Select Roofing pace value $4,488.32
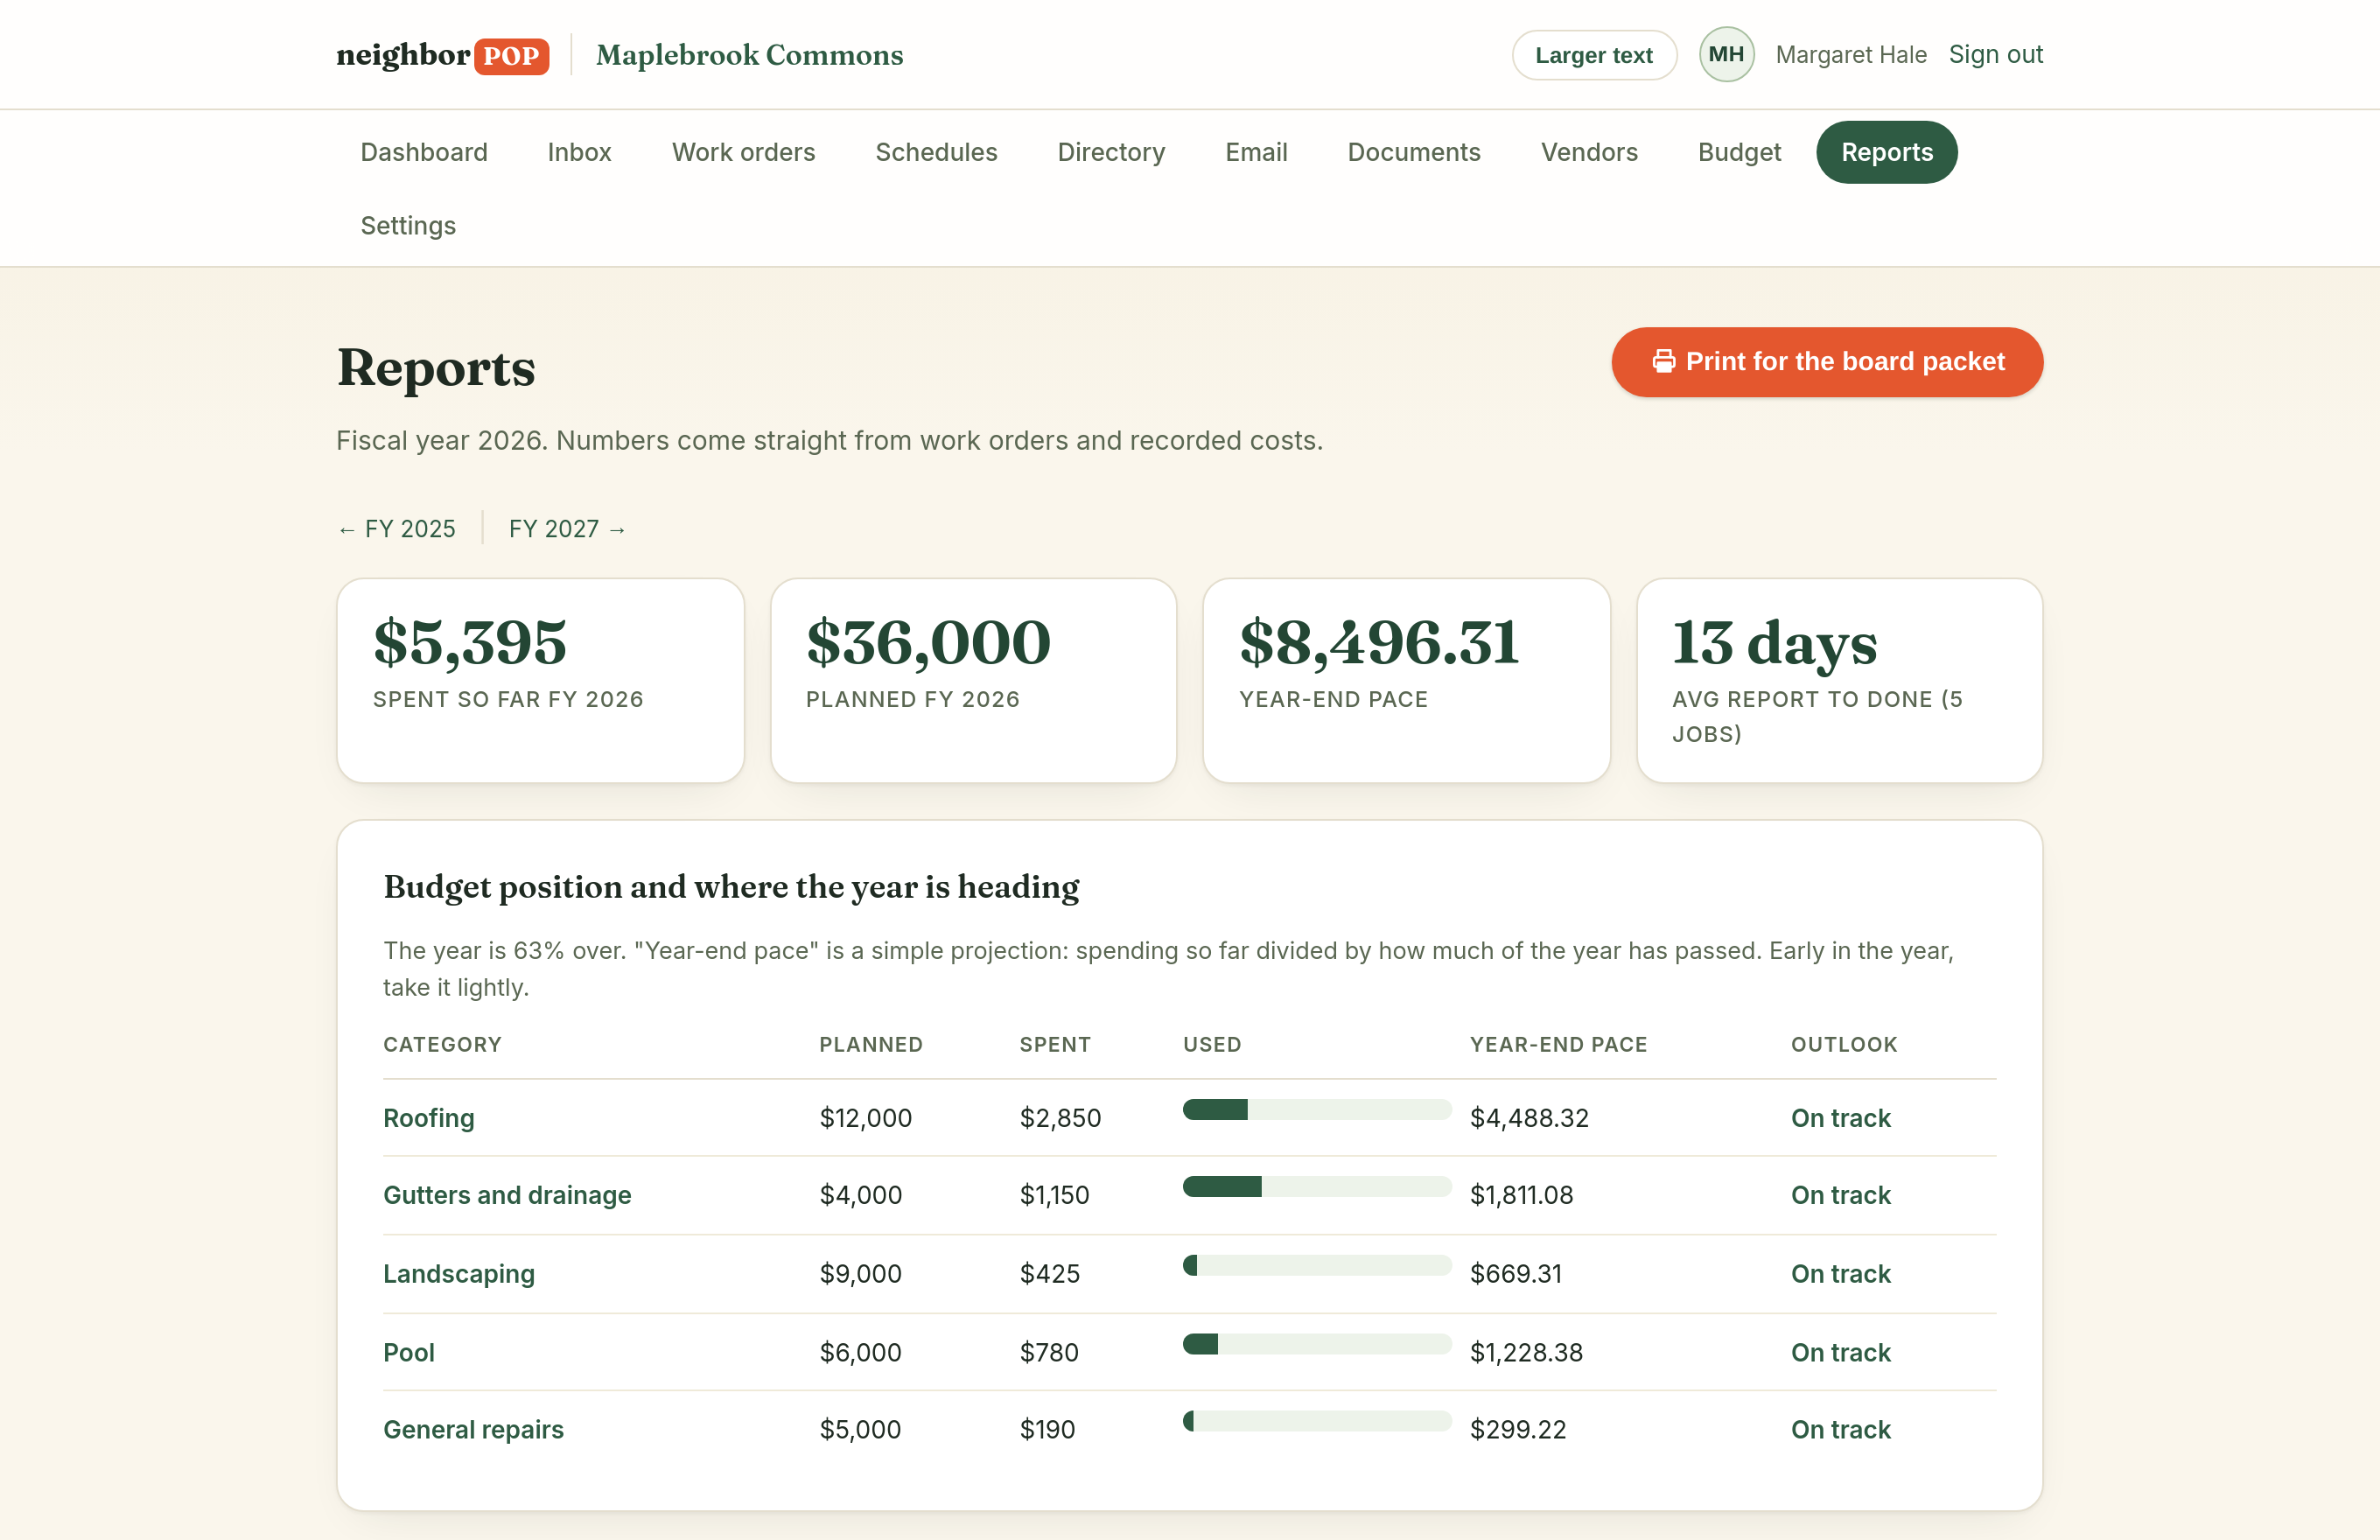This screenshot has height=1540, width=2380. pos(1529,1118)
